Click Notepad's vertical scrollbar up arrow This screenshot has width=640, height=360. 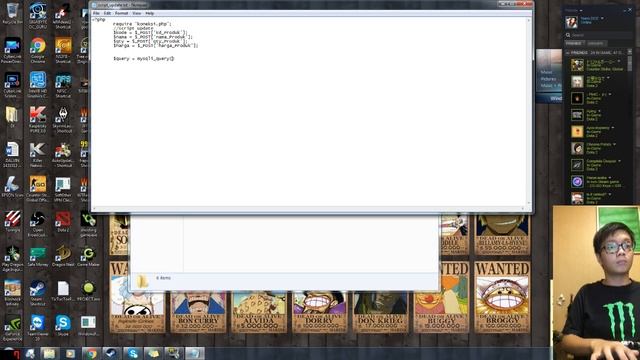pyautogui.click(x=529, y=20)
